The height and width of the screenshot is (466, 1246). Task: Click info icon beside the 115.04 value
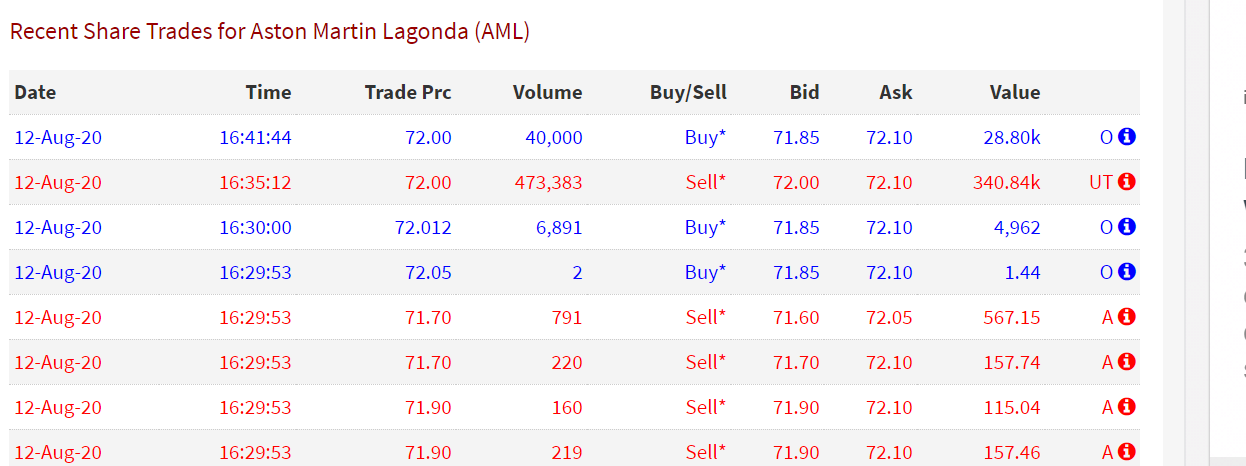pyautogui.click(x=1127, y=407)
